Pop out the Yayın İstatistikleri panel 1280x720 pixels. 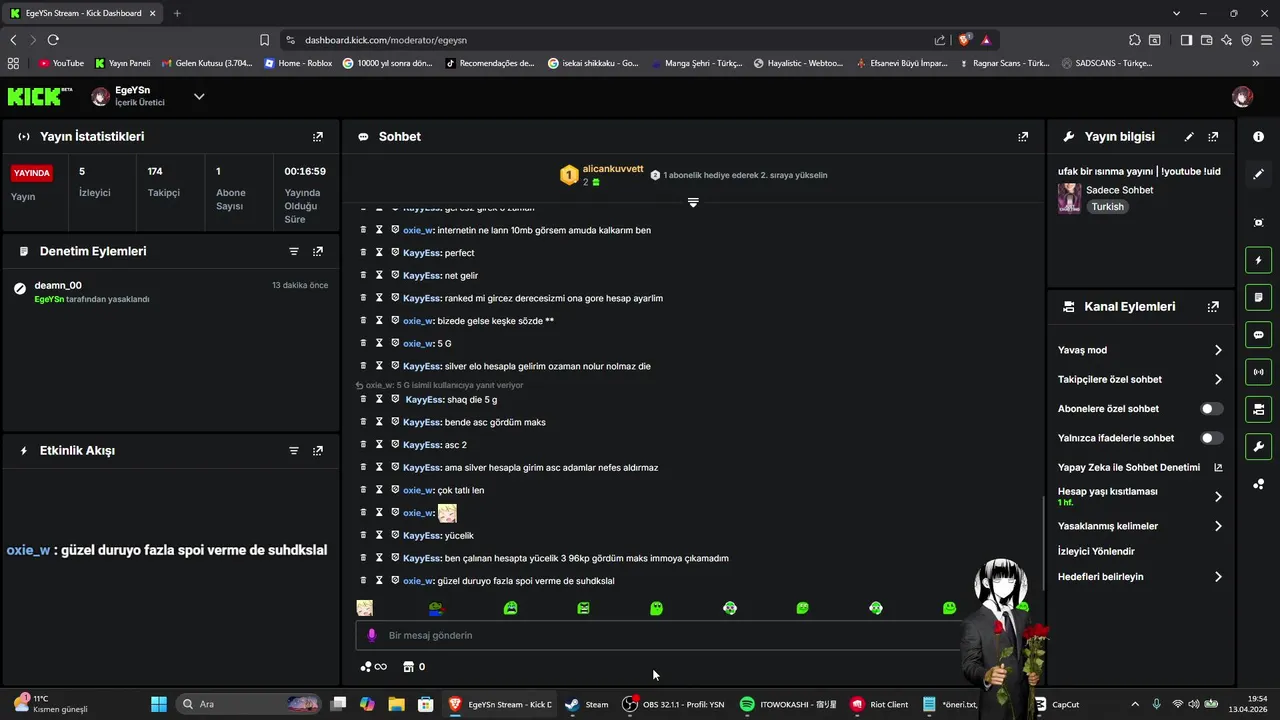318,137
